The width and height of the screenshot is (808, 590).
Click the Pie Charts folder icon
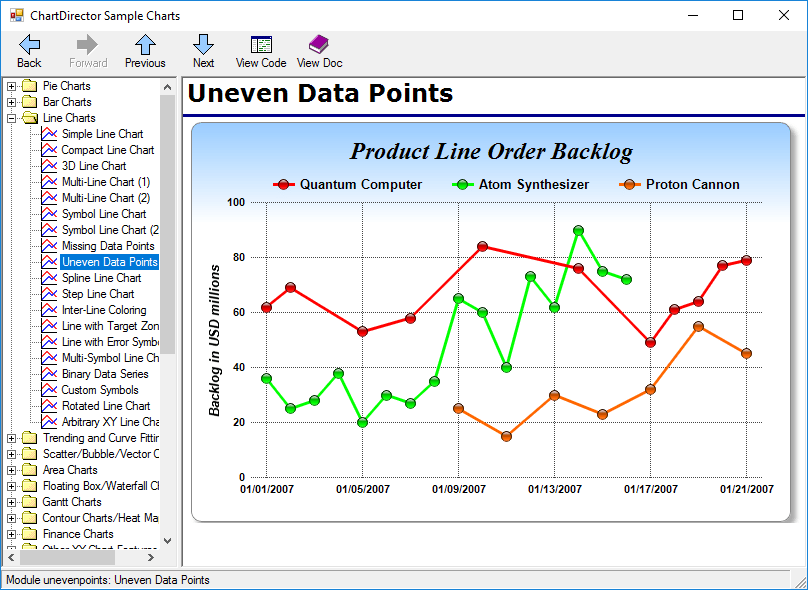pyautogui.click(x=29, y=86)
